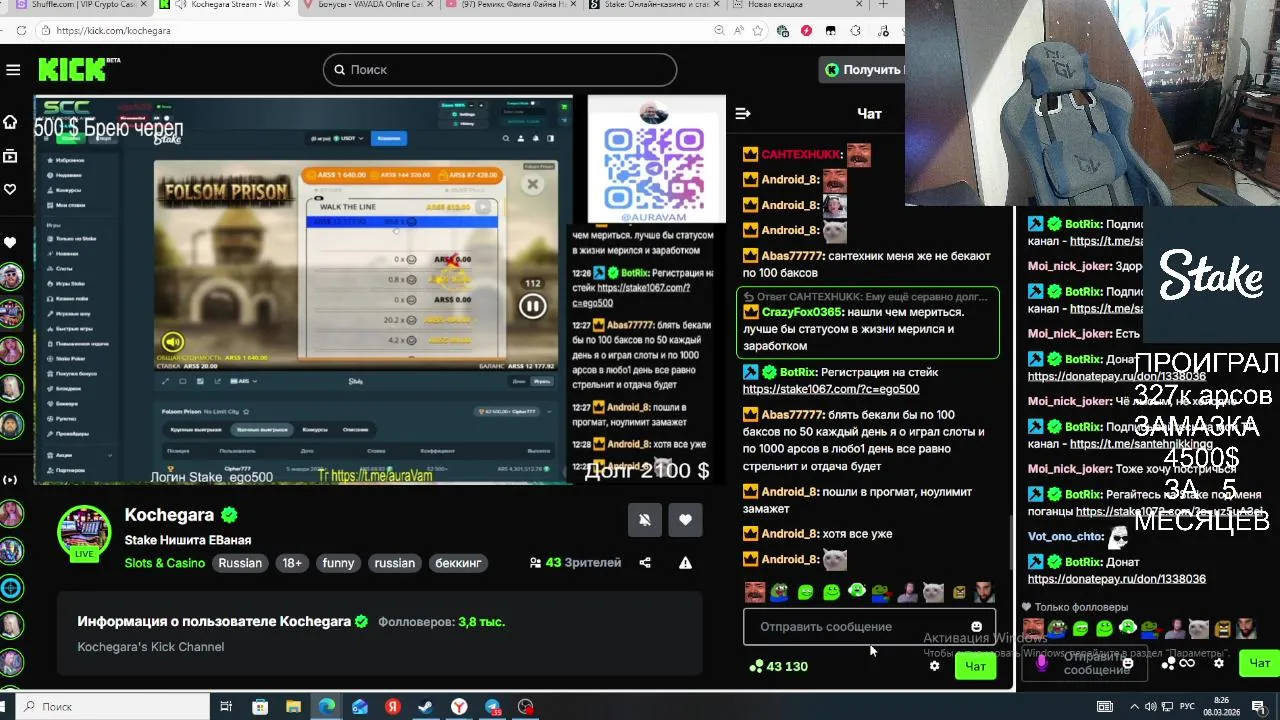Insert the Pepe frog quick emote
The image size is (1280, 720).
click(x=779, y=593)
